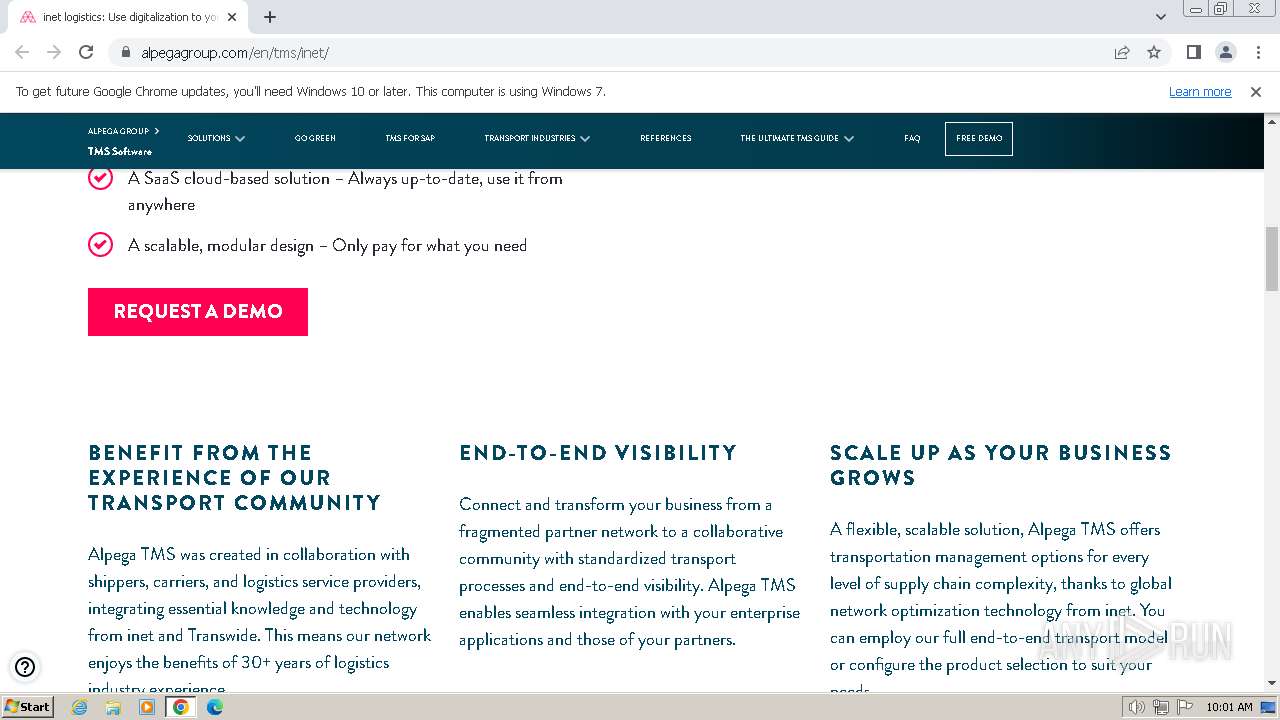
Task: Close the inet logistics tab
Action: (x=232, y=17)
